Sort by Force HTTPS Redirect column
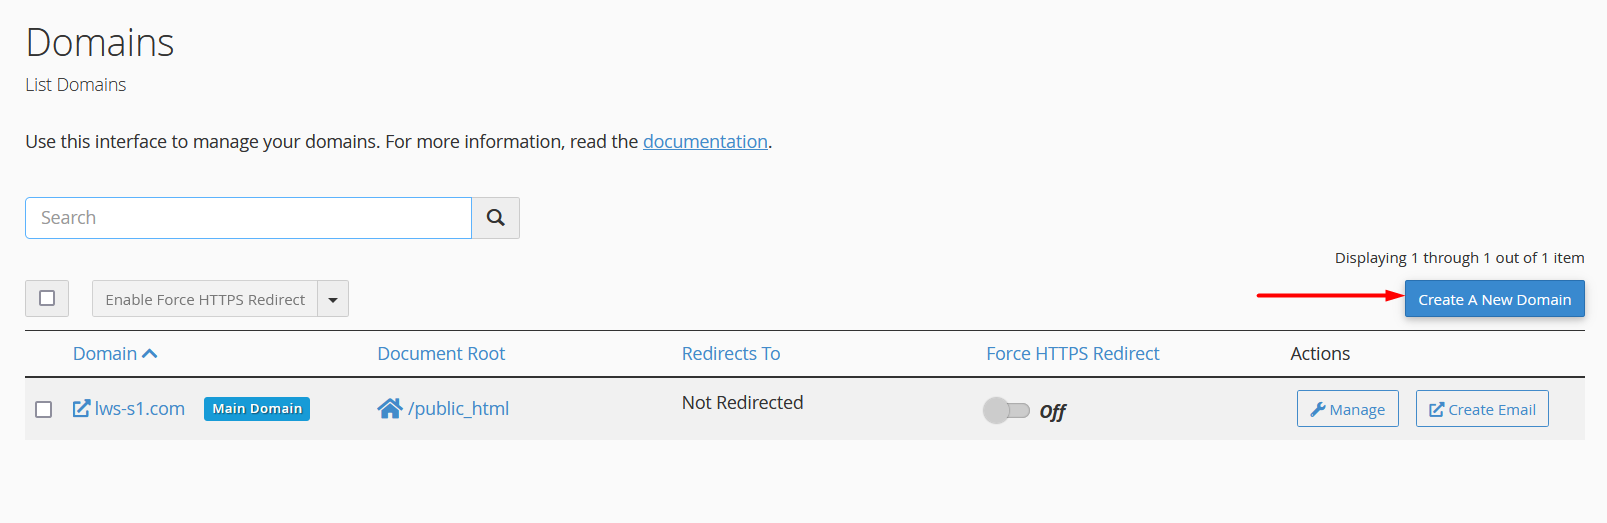 coord(1072,354)
